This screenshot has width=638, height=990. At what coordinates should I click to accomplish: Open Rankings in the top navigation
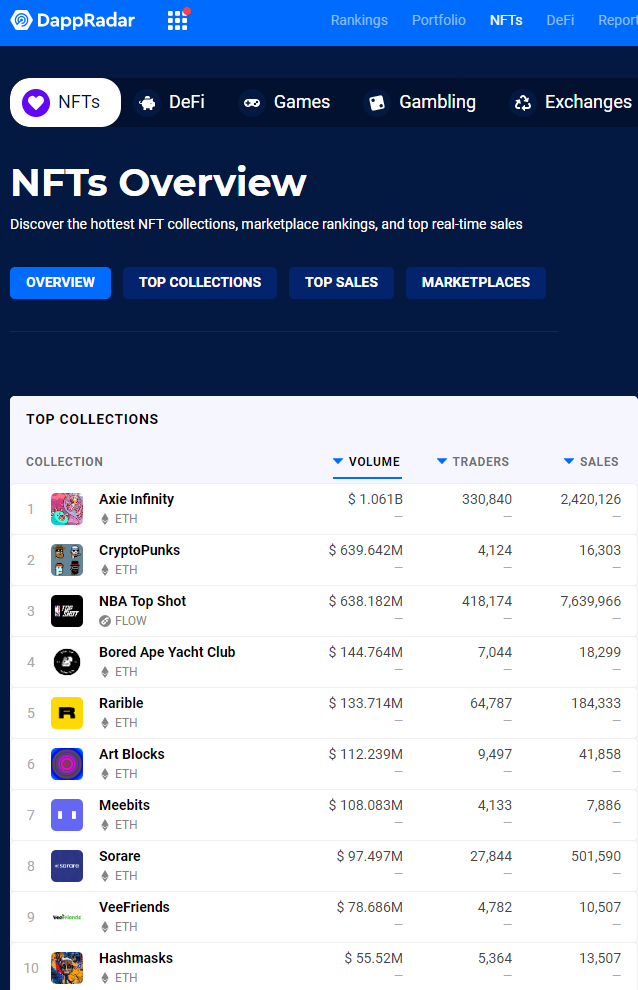pyautogui.click(x=359, y=20)
